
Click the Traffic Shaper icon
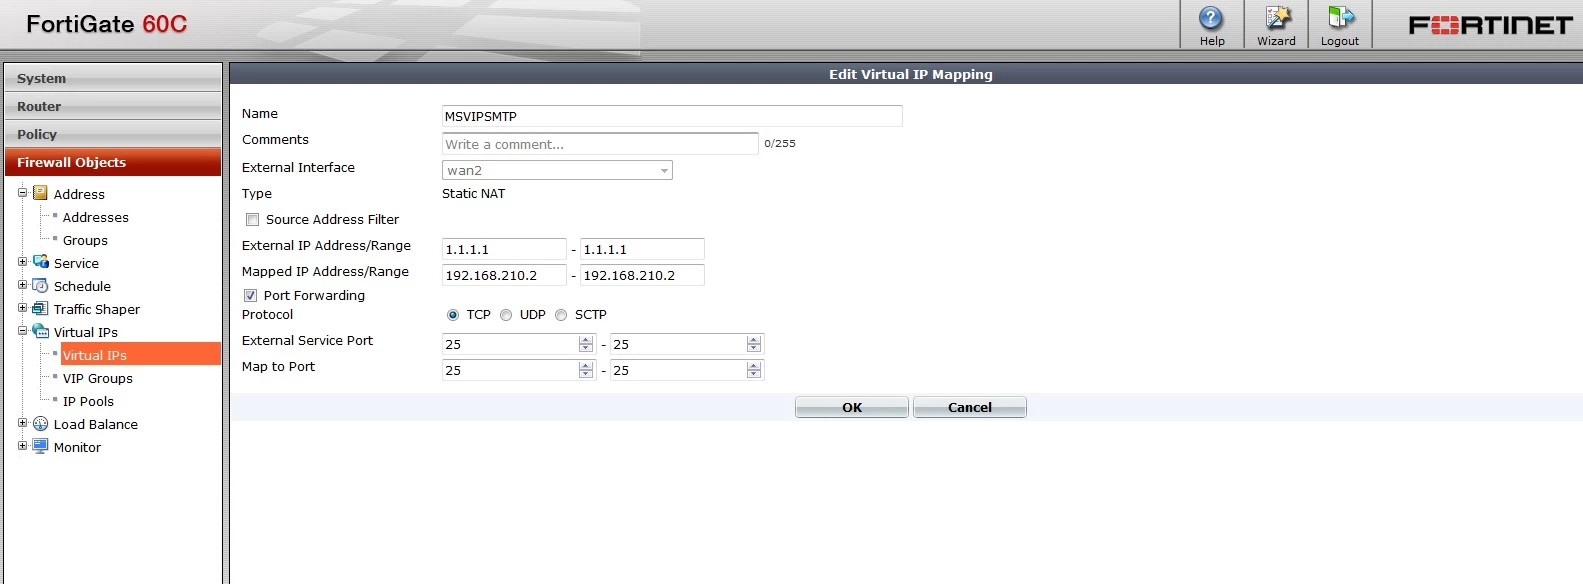[40, 308]
